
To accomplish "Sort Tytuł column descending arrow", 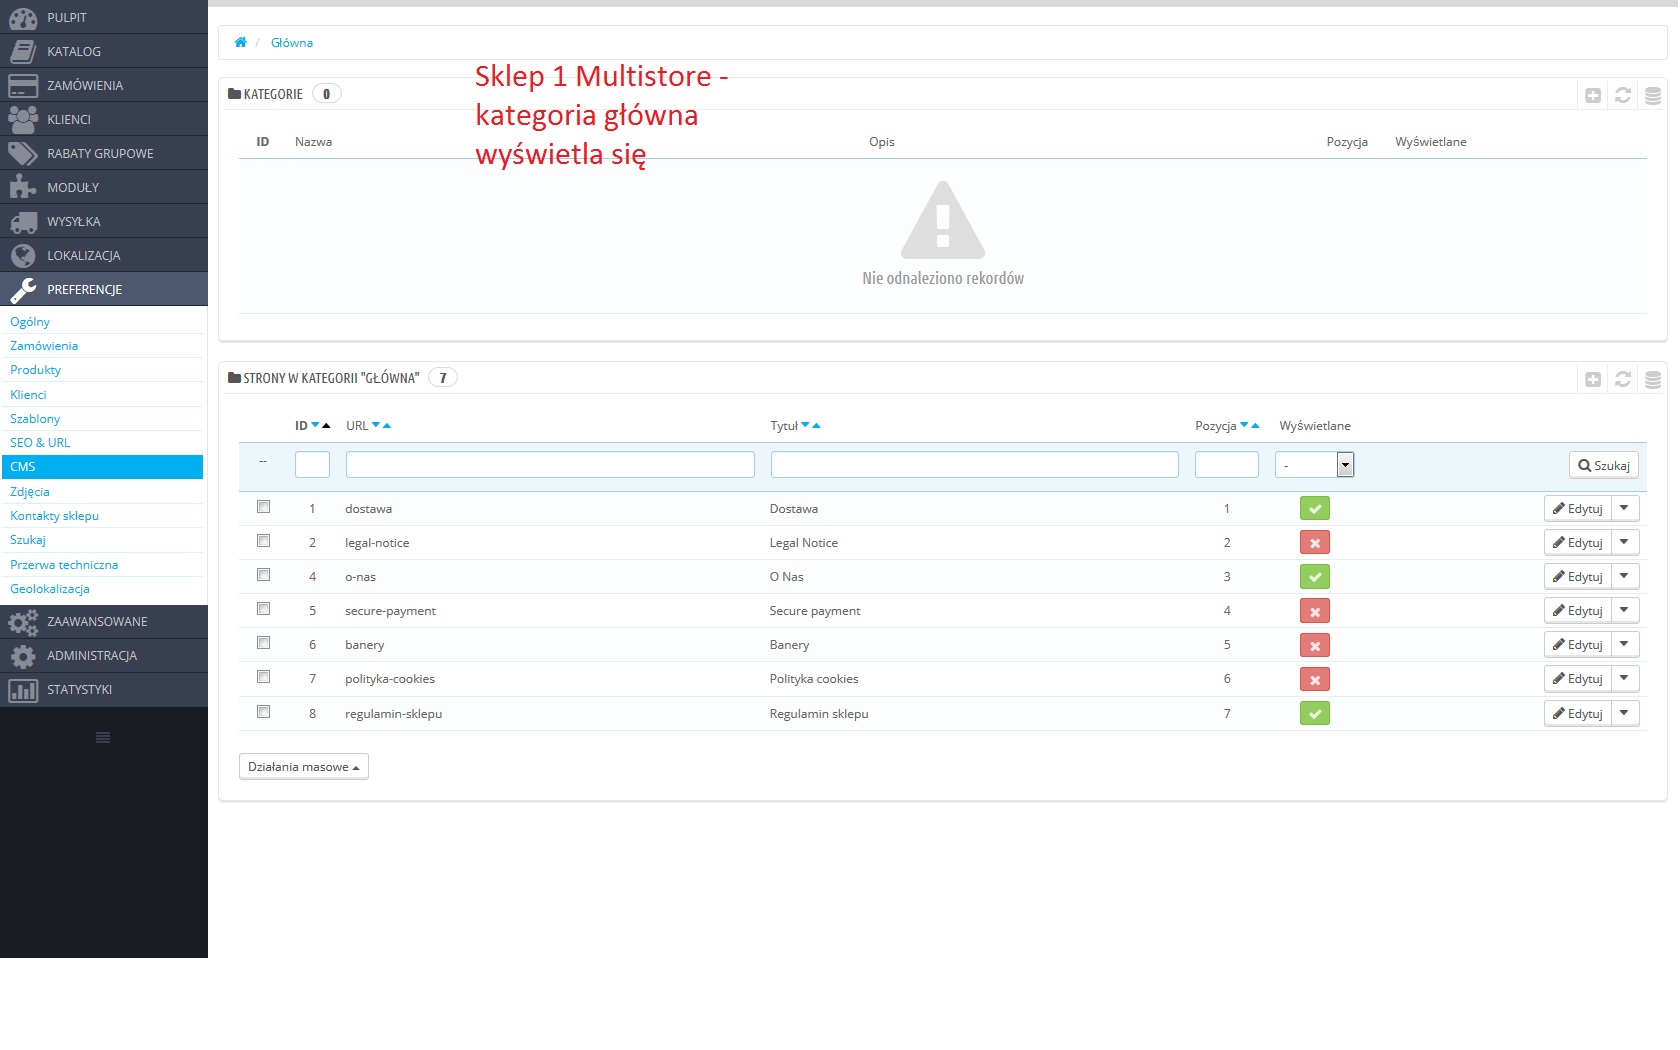I will (x=805, y=425).
